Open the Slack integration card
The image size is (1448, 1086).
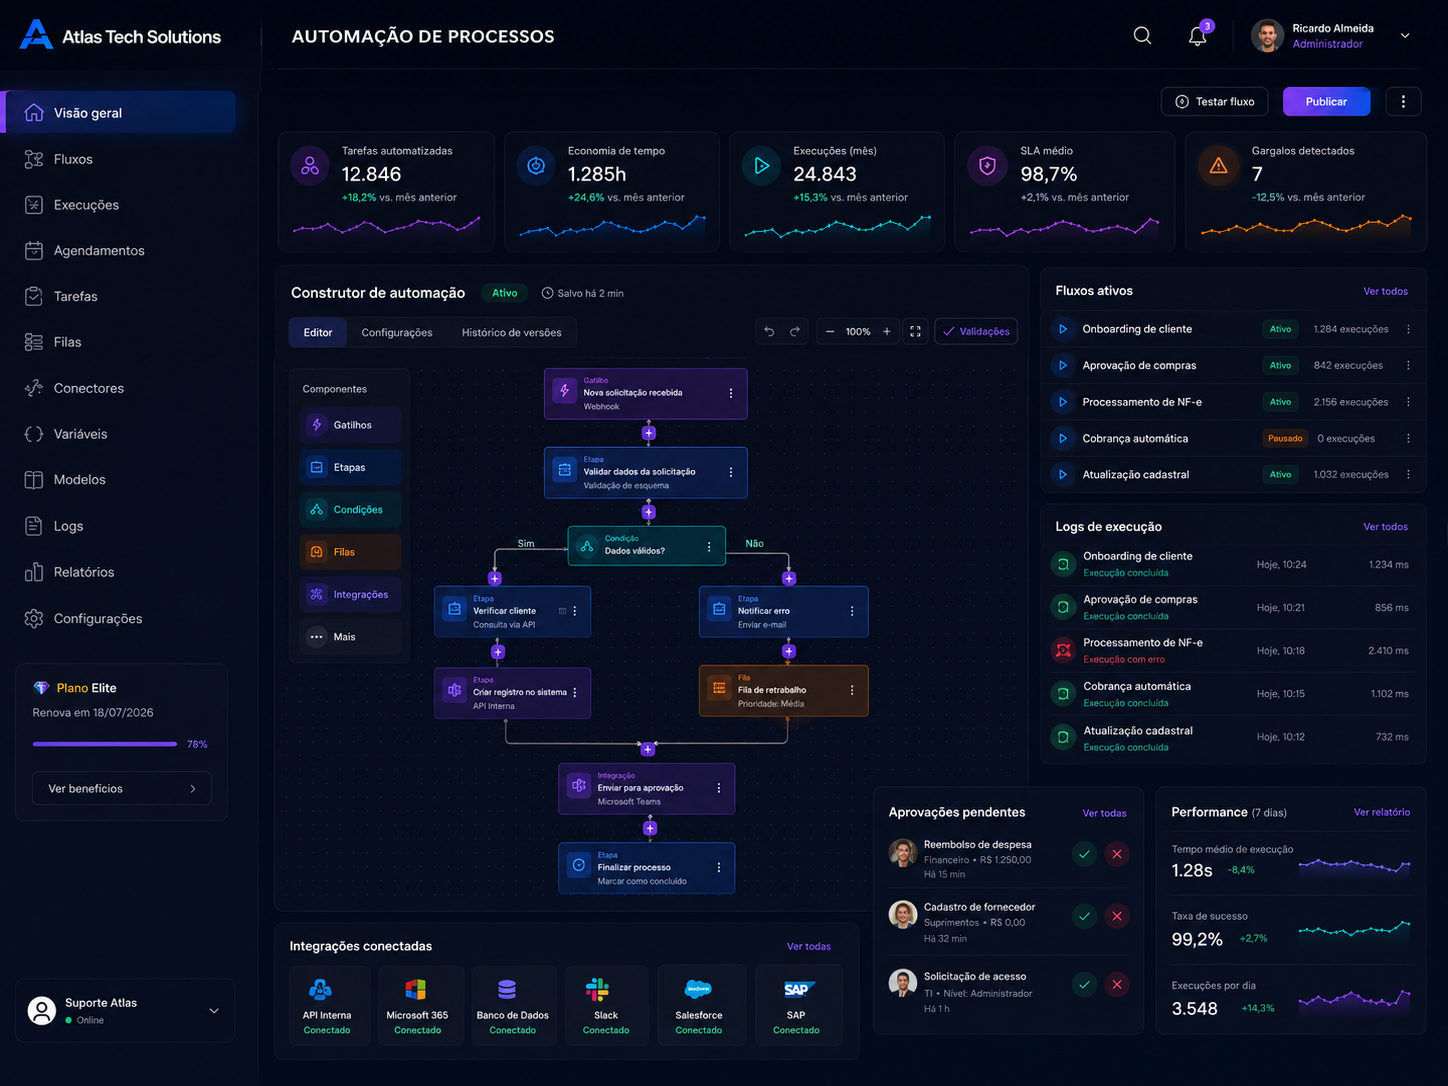pos(606,1006)
